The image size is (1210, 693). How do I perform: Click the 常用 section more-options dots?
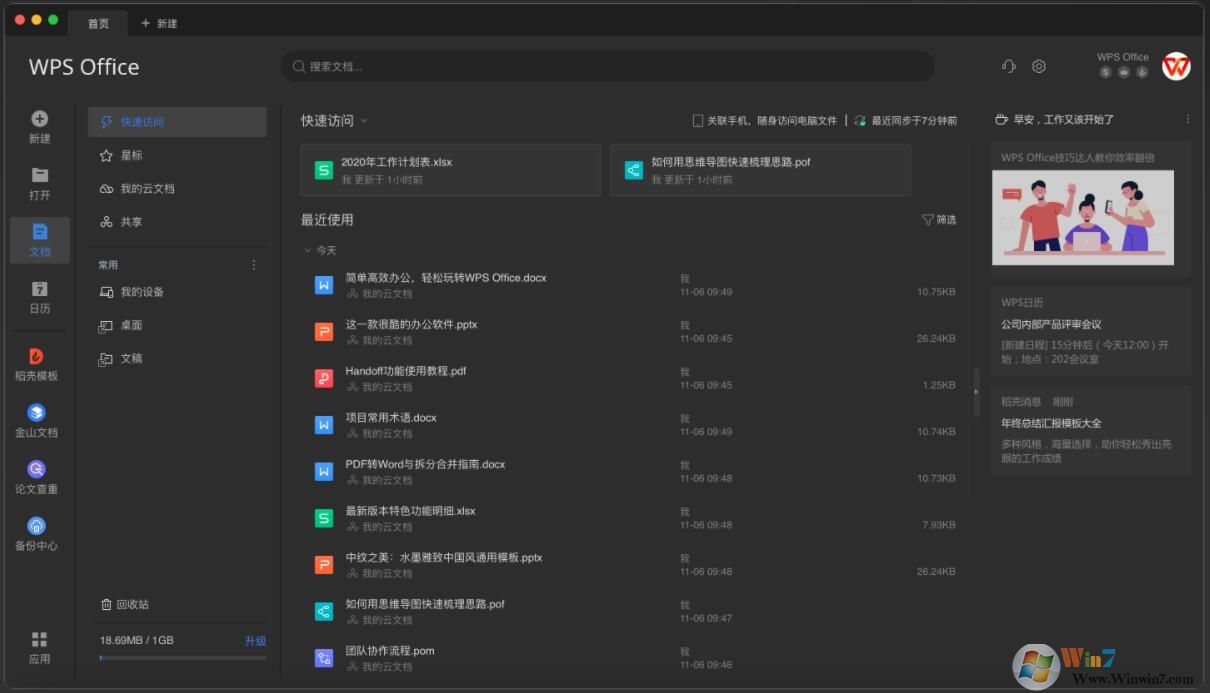[254, 265]
